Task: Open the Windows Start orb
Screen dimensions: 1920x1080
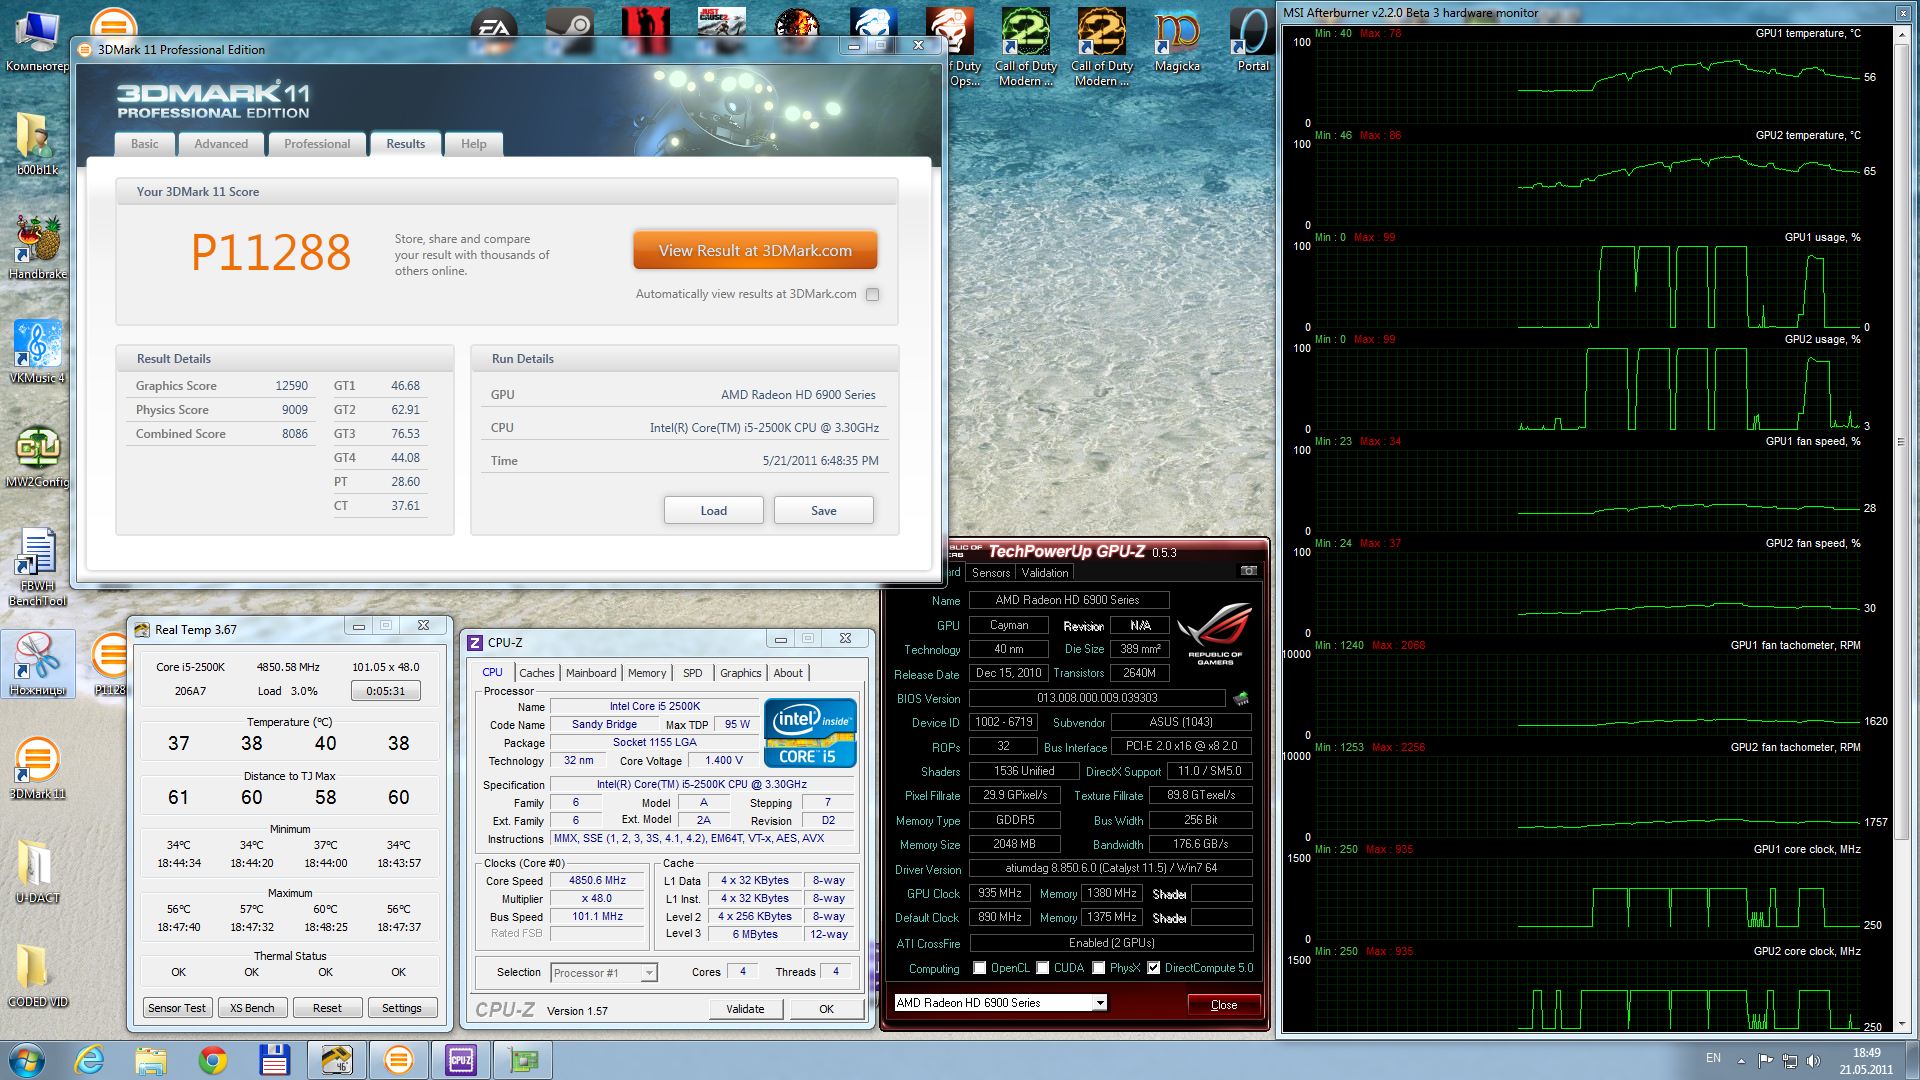Action: click(27, 1060)
